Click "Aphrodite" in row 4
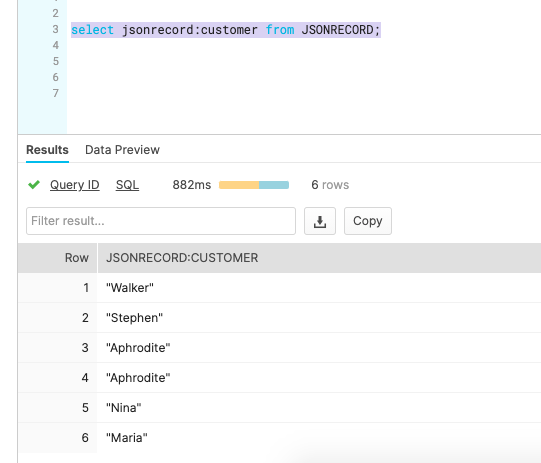 click(x=138, y=378)
